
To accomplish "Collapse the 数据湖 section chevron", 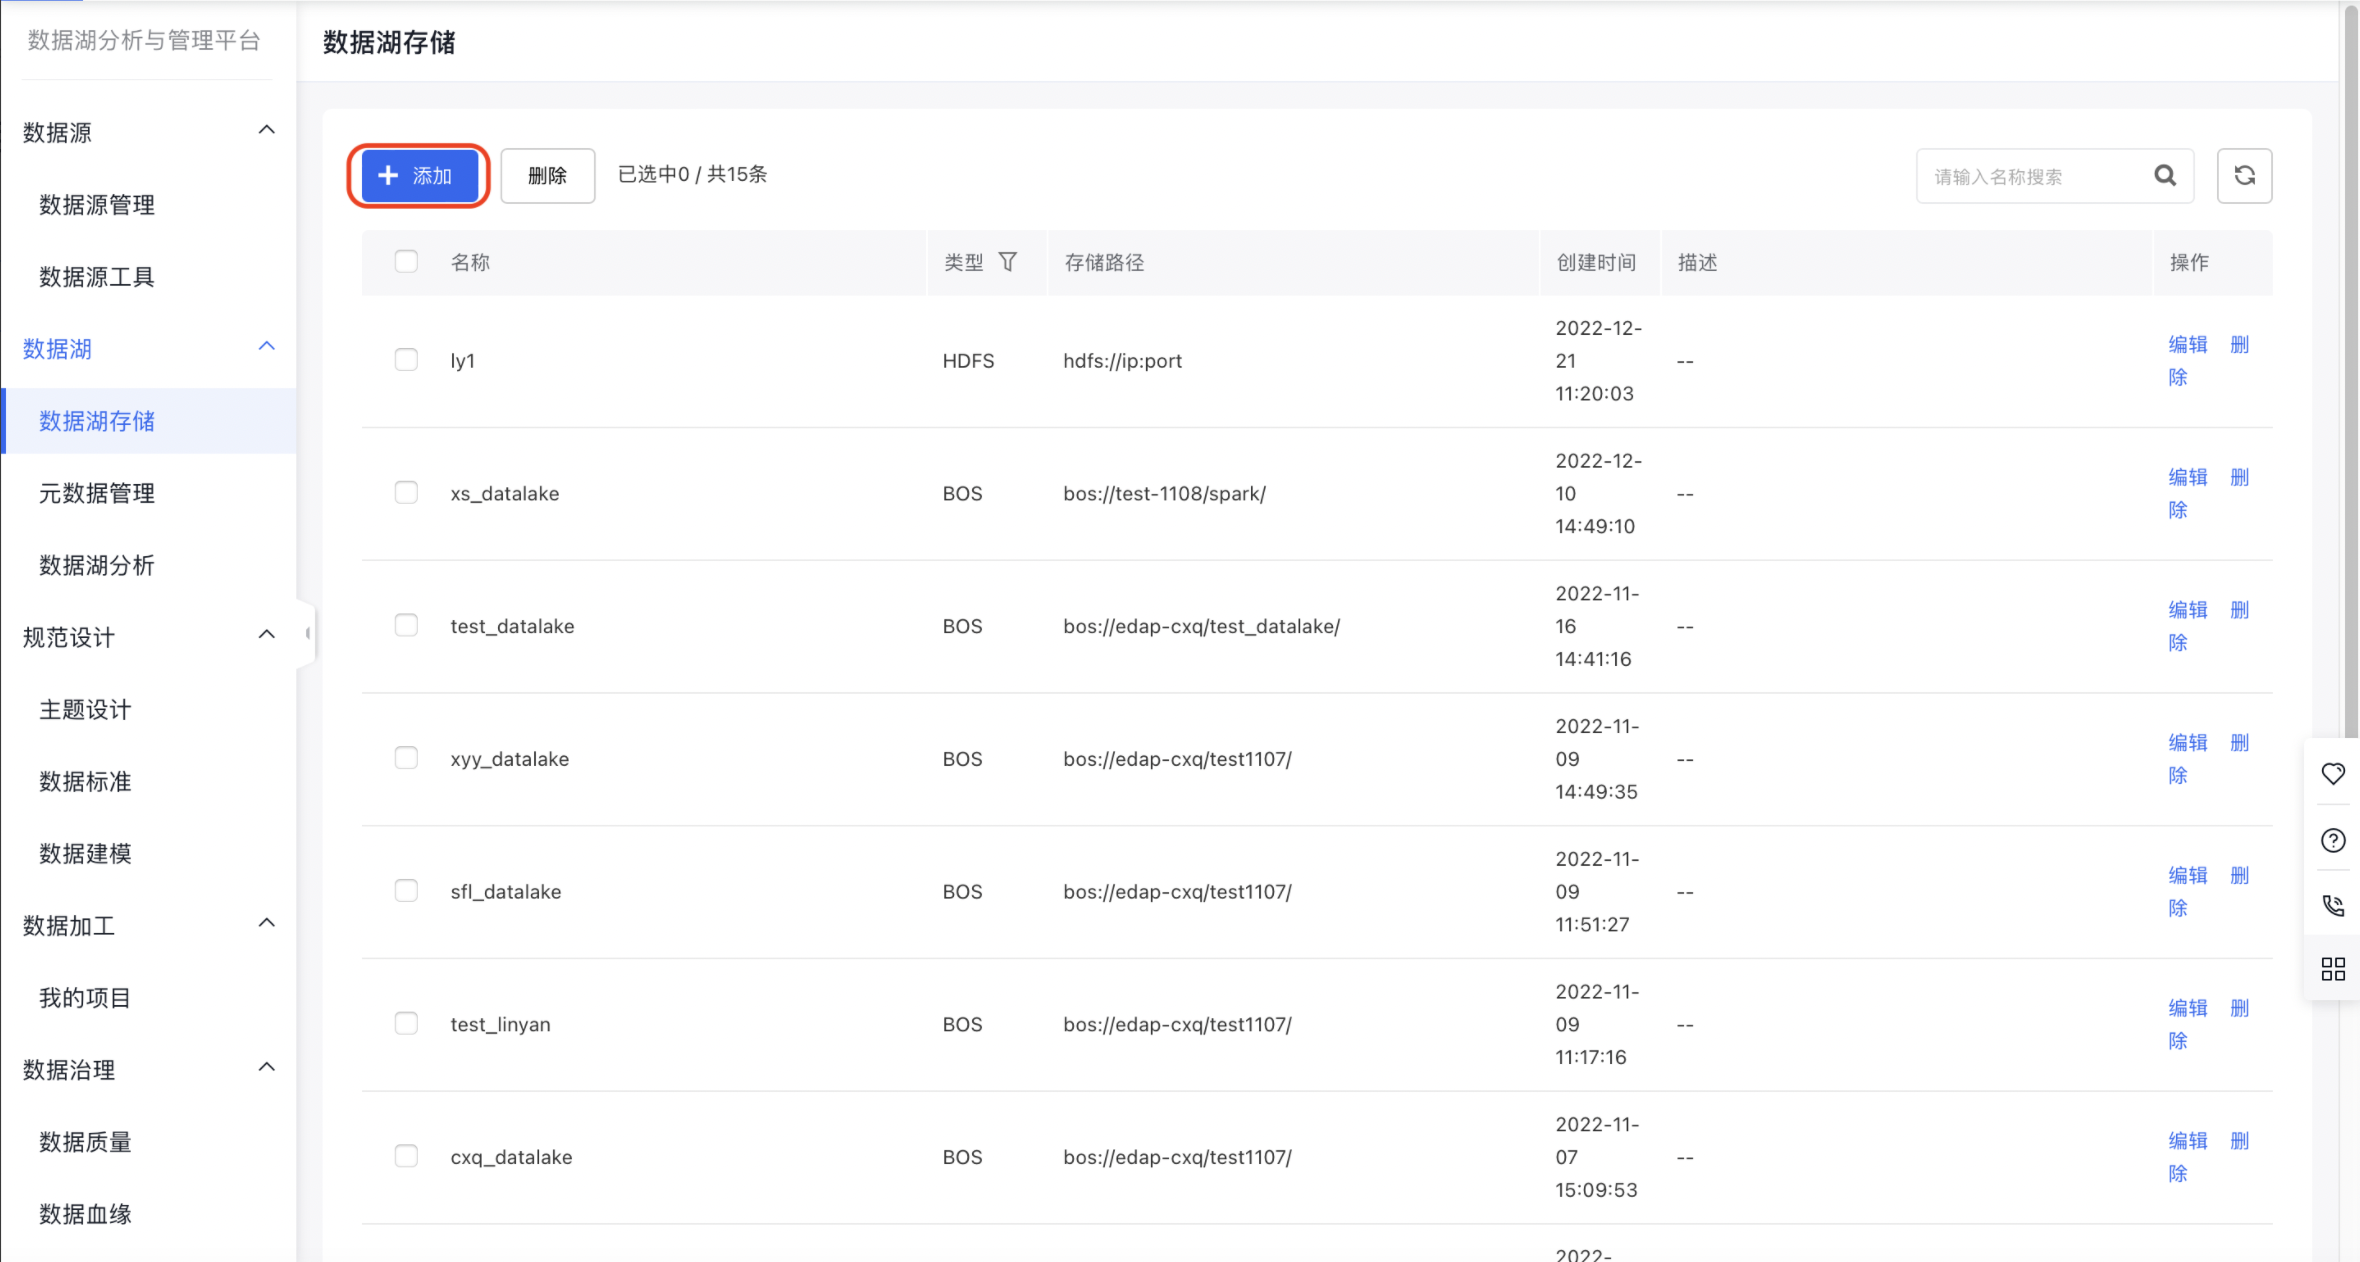I will 266,346.
